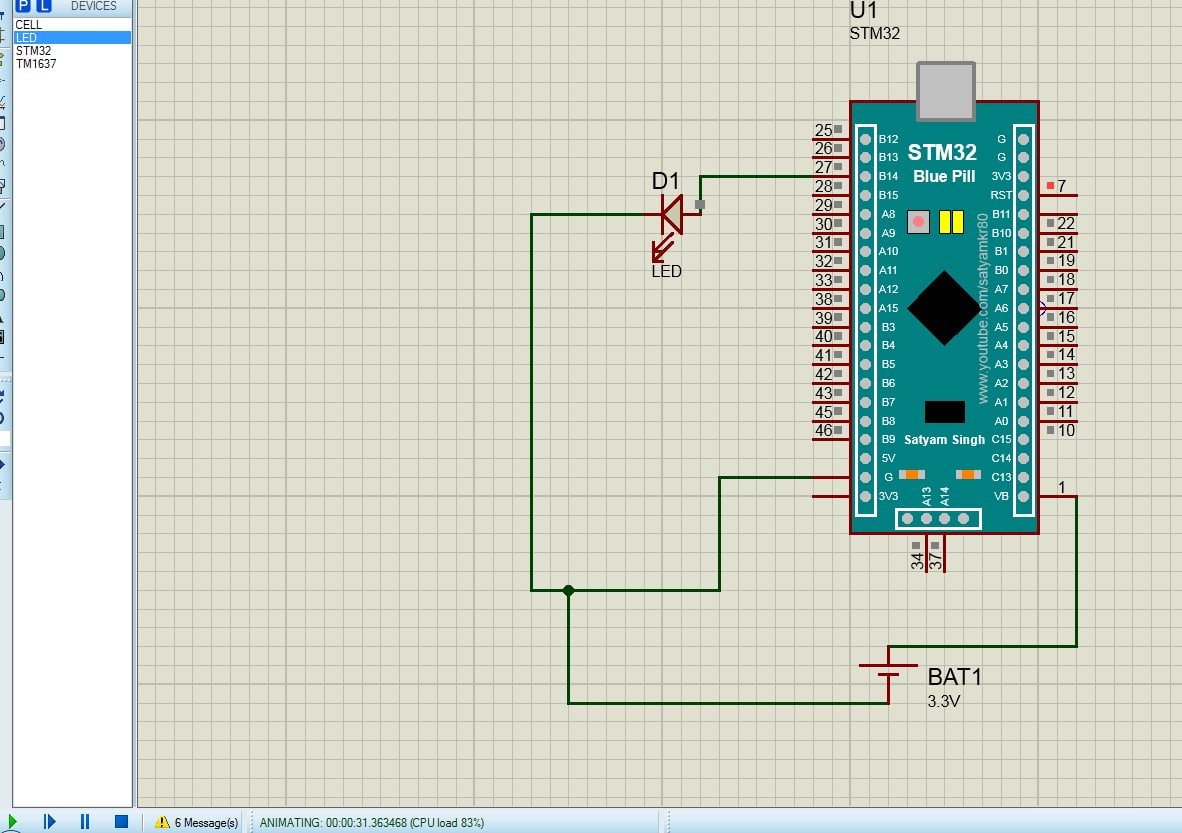This screenshot has width=1182, height=833.
Task: Click the wire junction dot below the LED
Action: tap(568, 590)
